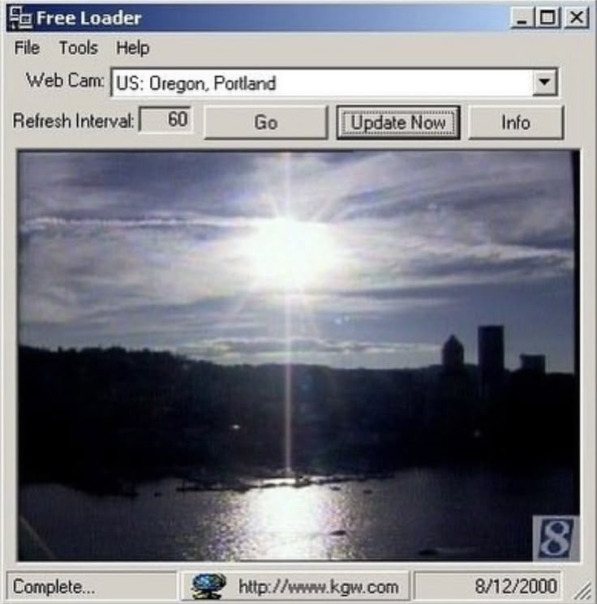Viewport: 597px width, 604px height.
Task: Open the File menu
Action: pyautogui.click(x=27, y=48)
